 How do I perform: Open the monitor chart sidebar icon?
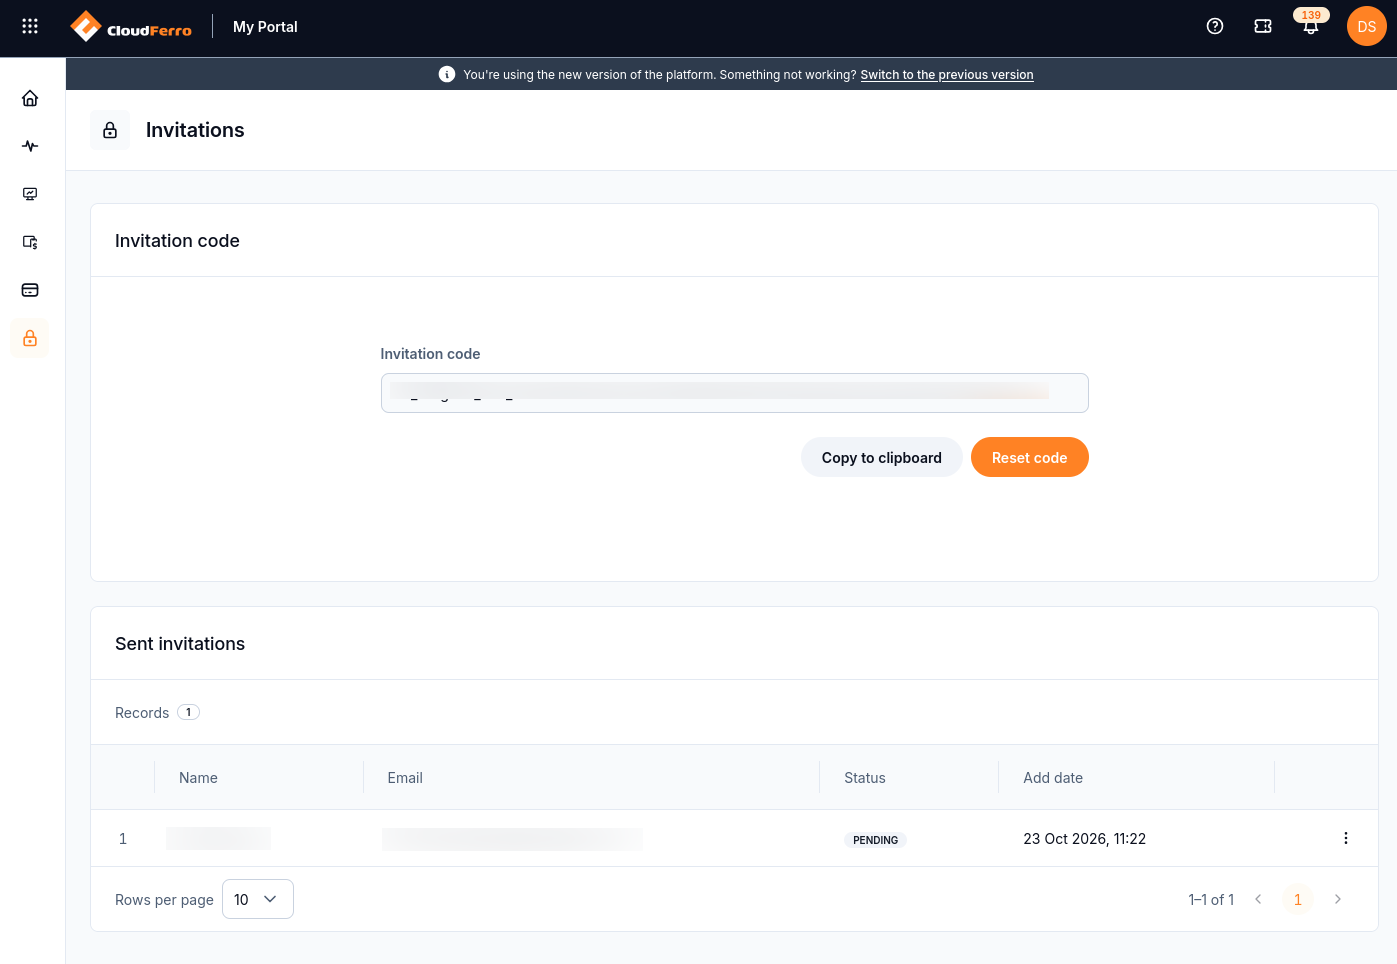point(30,194)
